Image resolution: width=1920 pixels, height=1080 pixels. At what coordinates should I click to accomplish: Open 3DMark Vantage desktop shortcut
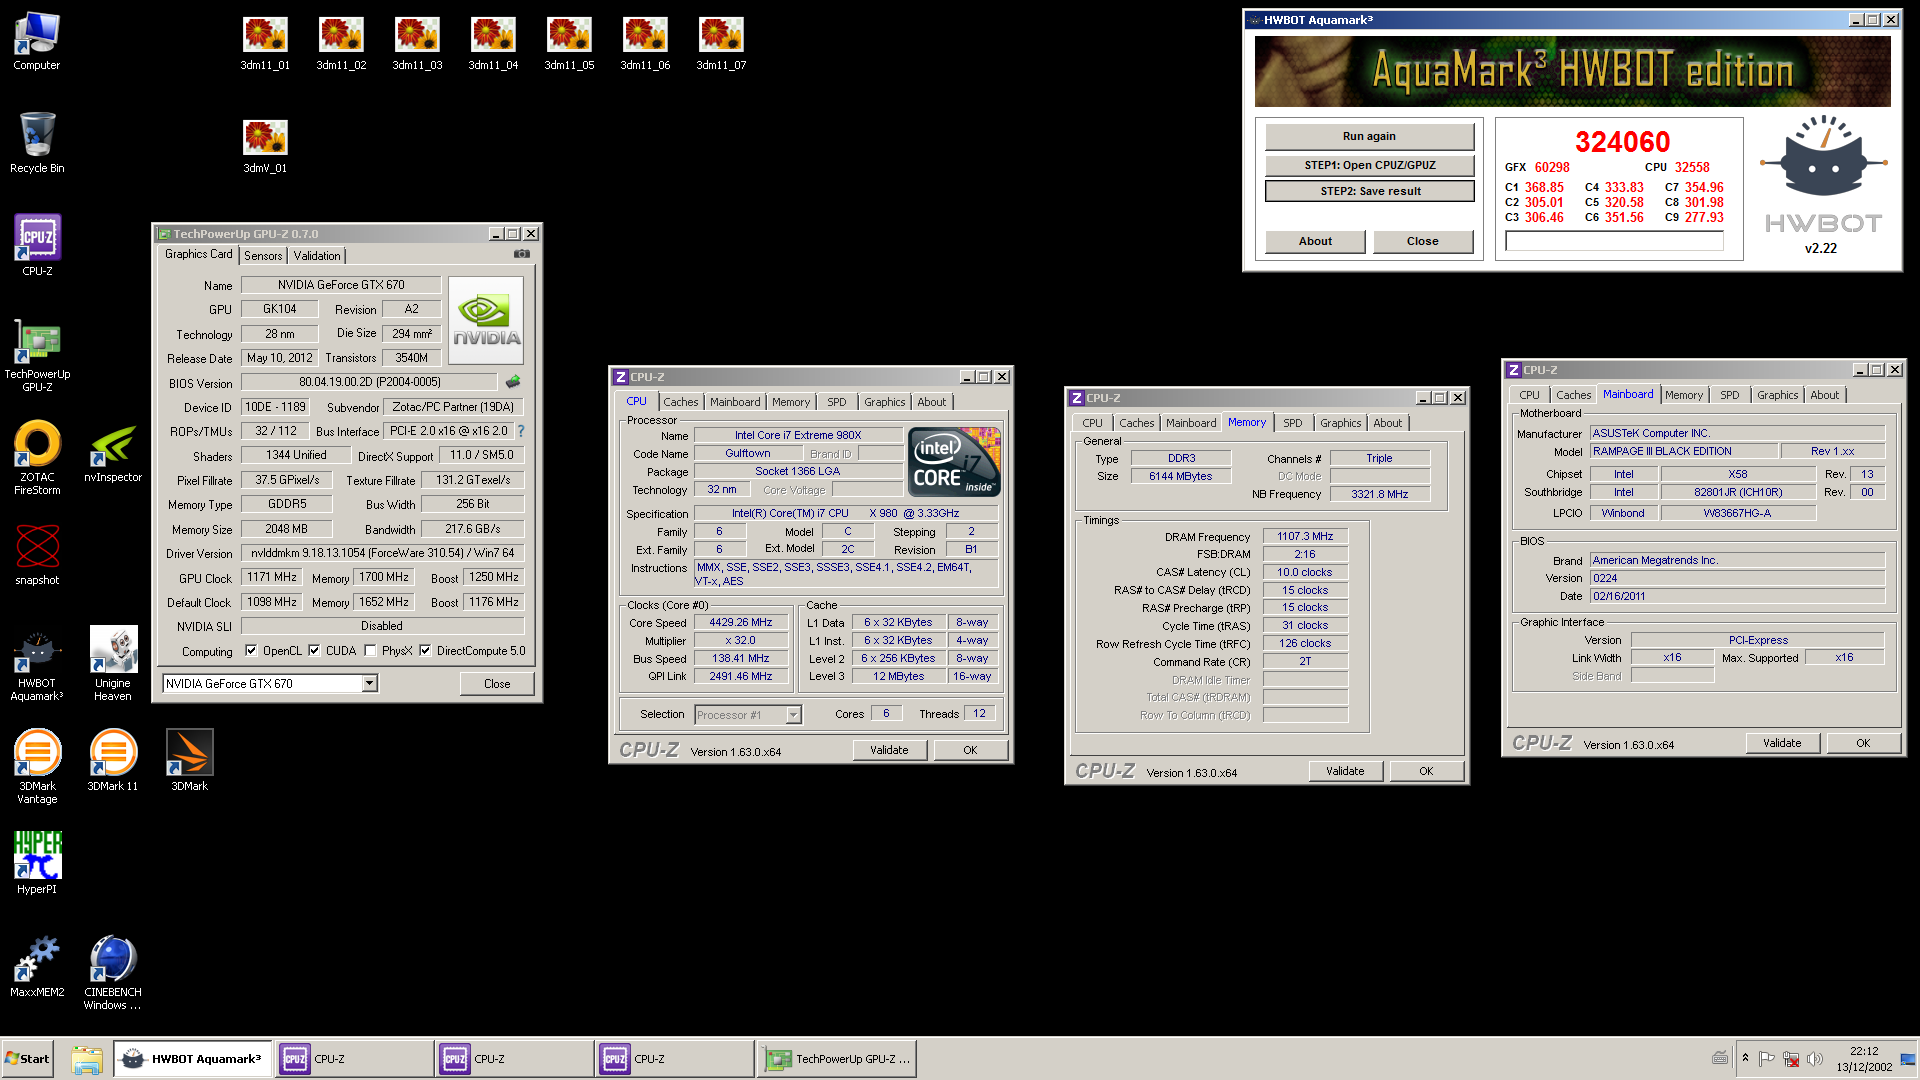pyautogui.click(x=37, y=767)
